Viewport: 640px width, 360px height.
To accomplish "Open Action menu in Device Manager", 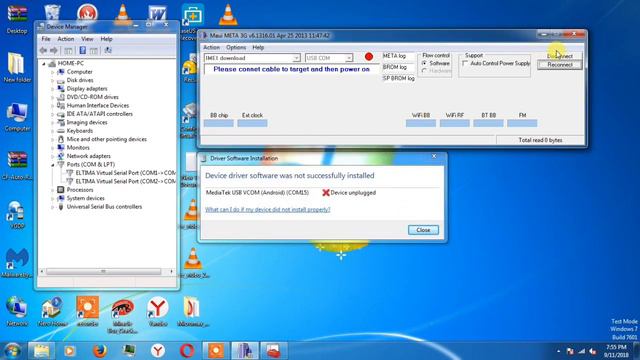I will (66, 39).
